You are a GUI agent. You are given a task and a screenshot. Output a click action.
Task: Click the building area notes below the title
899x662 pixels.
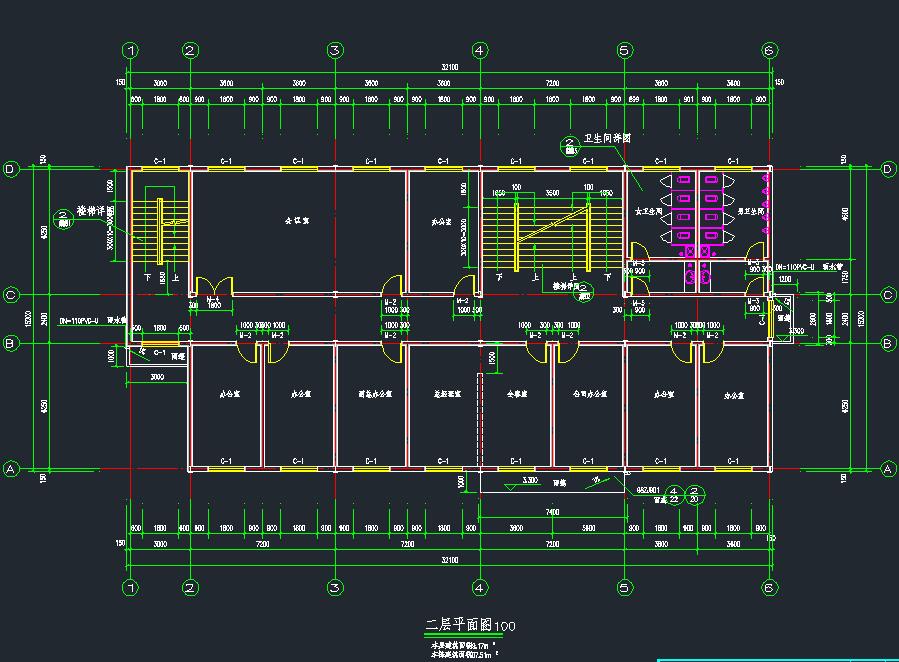(464, 649)
